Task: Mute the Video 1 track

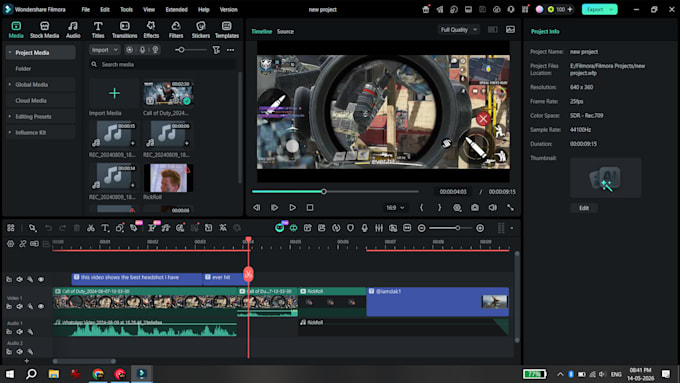Action: pos(20,306)
